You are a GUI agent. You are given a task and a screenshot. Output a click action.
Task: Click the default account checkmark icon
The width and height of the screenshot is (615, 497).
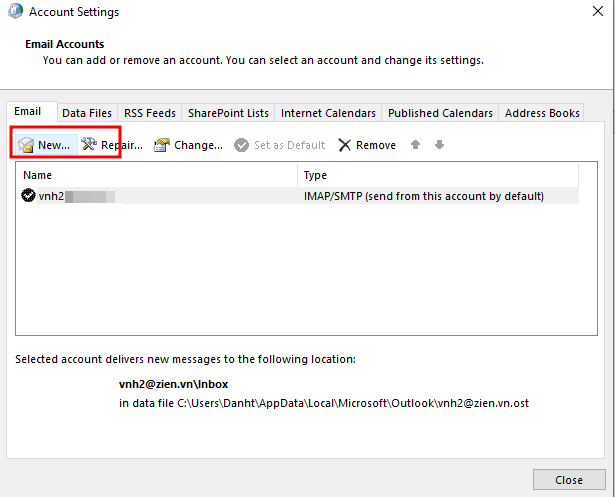[x=28, y=196]
